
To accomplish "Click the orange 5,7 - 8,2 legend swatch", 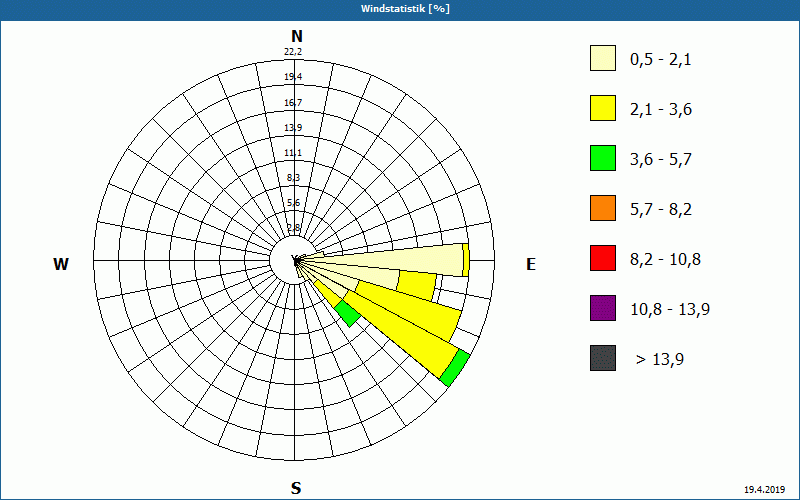I will [603, 208].
